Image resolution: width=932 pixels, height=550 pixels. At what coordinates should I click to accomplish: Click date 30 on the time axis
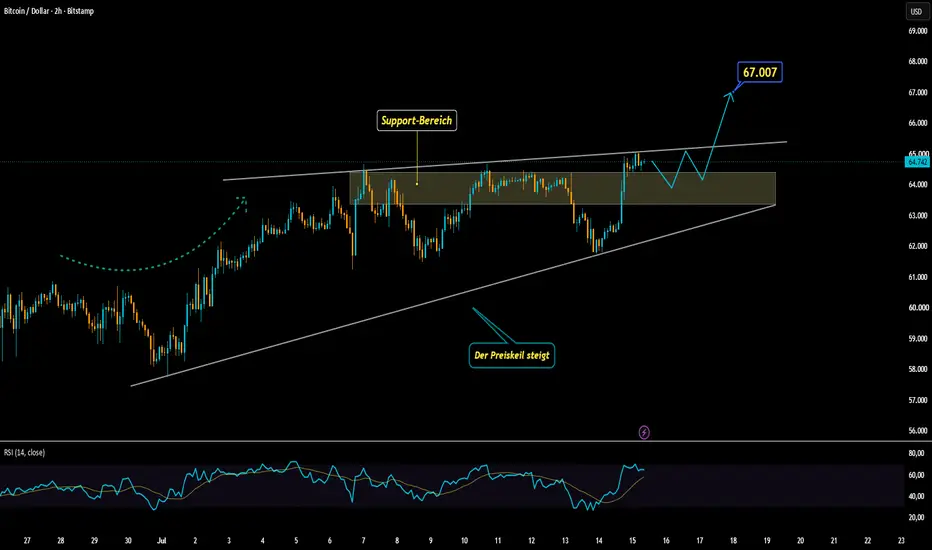128,540
